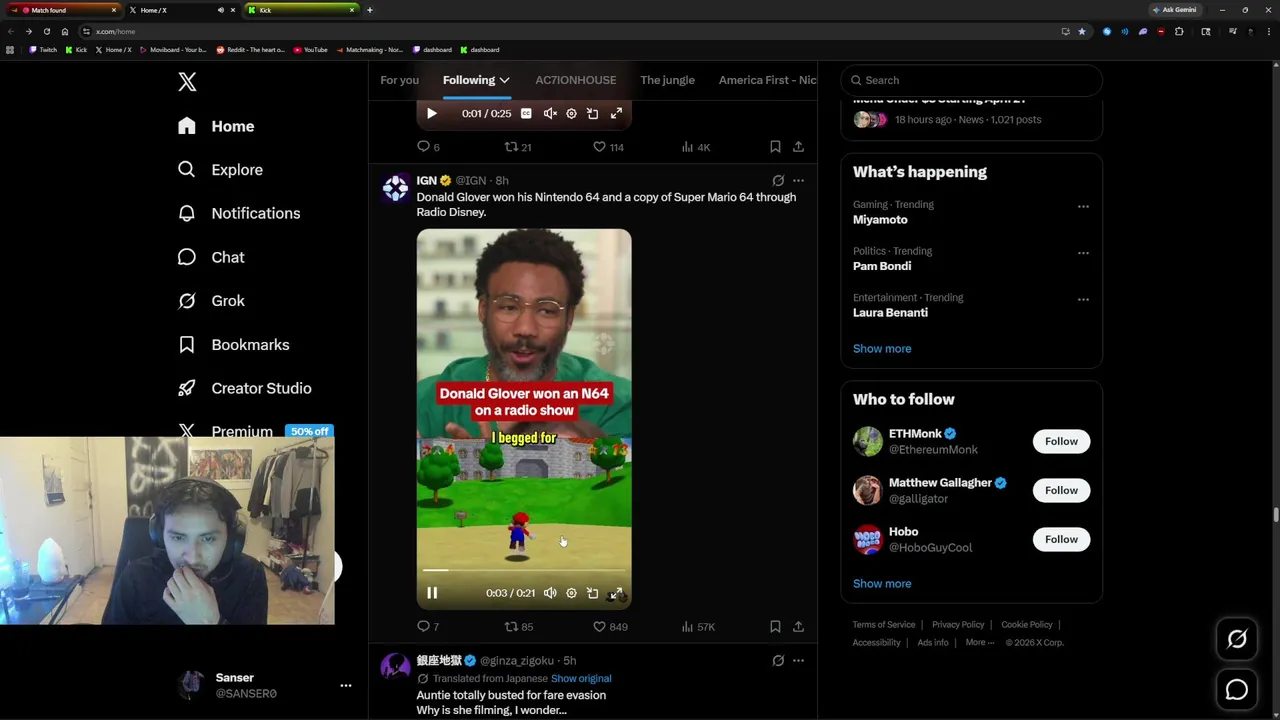This screenshot has width=1280, height=720.
Task: Open Chat in sidebar
Action: pos(211,257)
